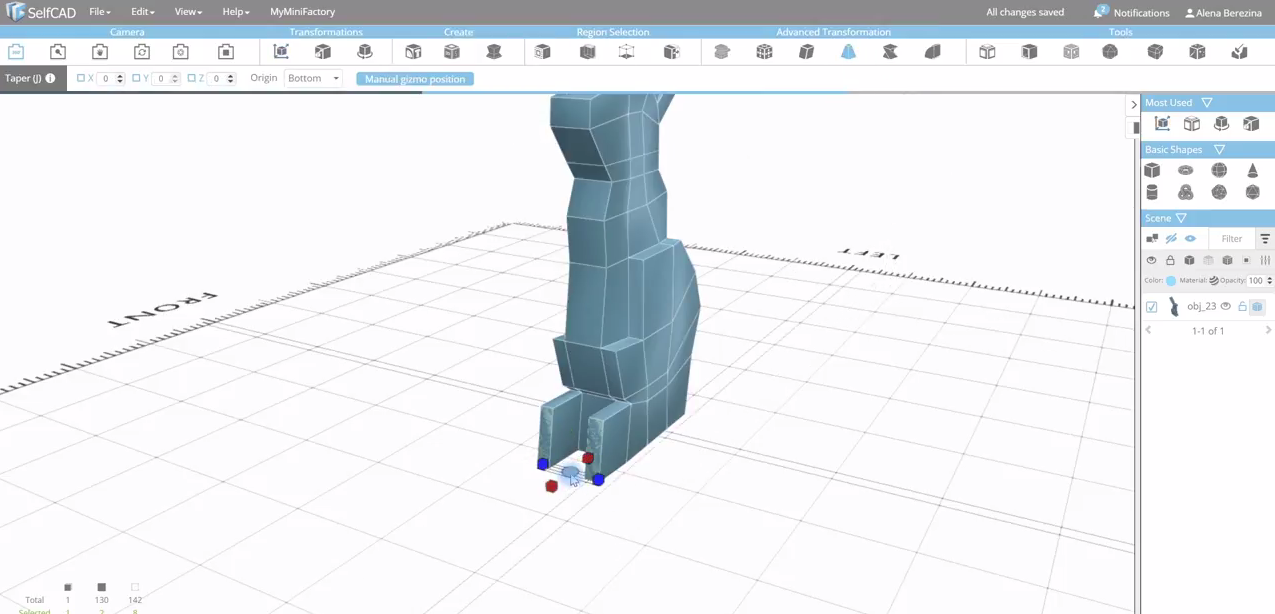The image size is (1275, 614).
Task: Select the Twist tool icon
Action: (890, 52)
